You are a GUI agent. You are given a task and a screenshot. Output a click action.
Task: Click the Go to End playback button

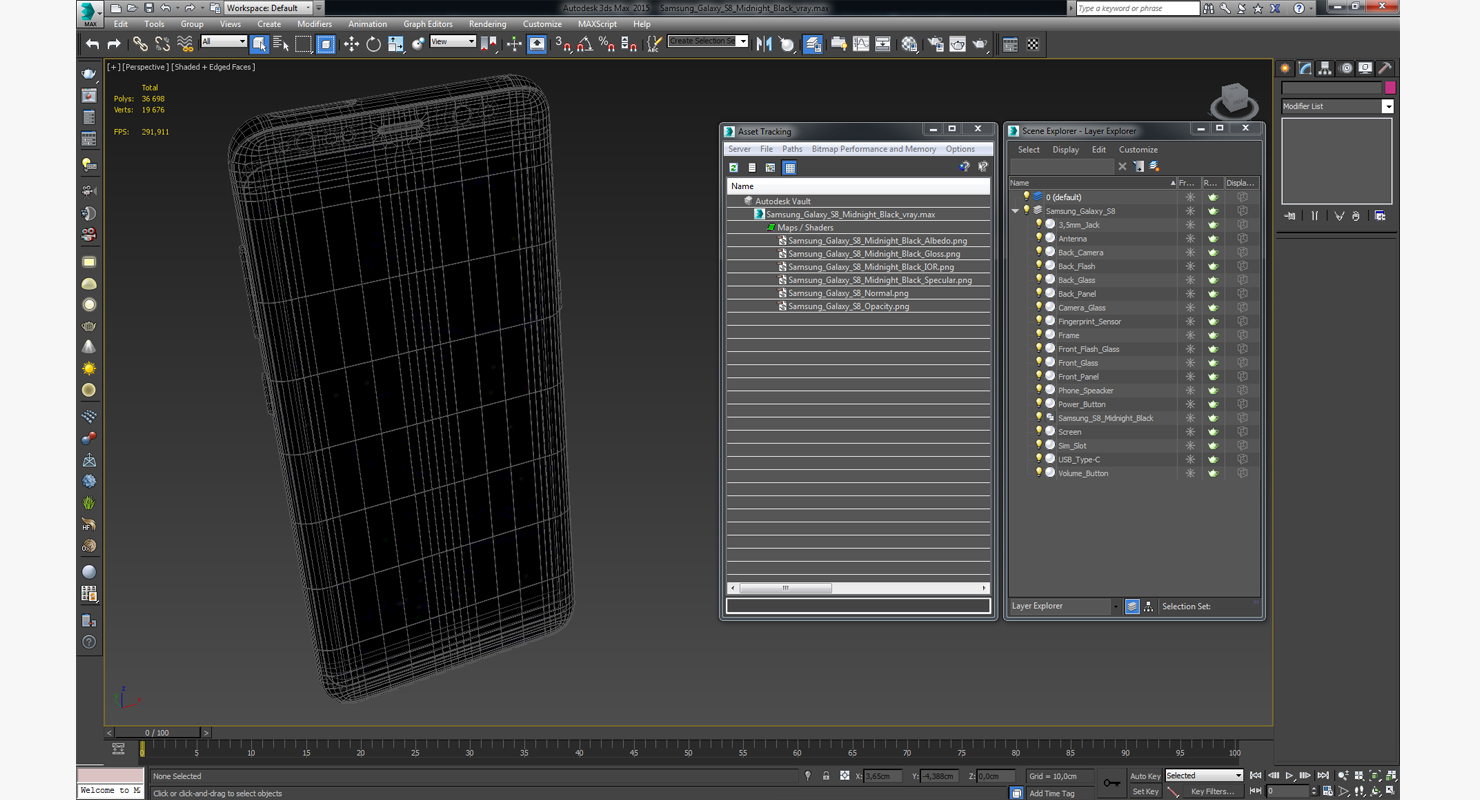pos(1323,775)
